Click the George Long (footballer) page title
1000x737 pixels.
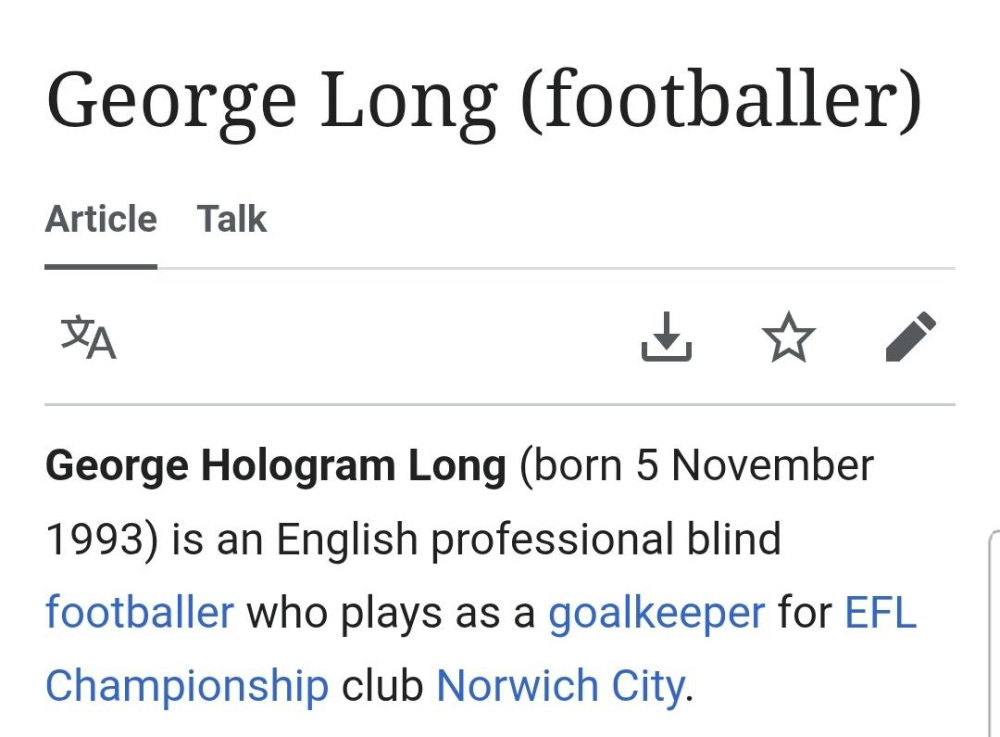click(x=483, y=100)
